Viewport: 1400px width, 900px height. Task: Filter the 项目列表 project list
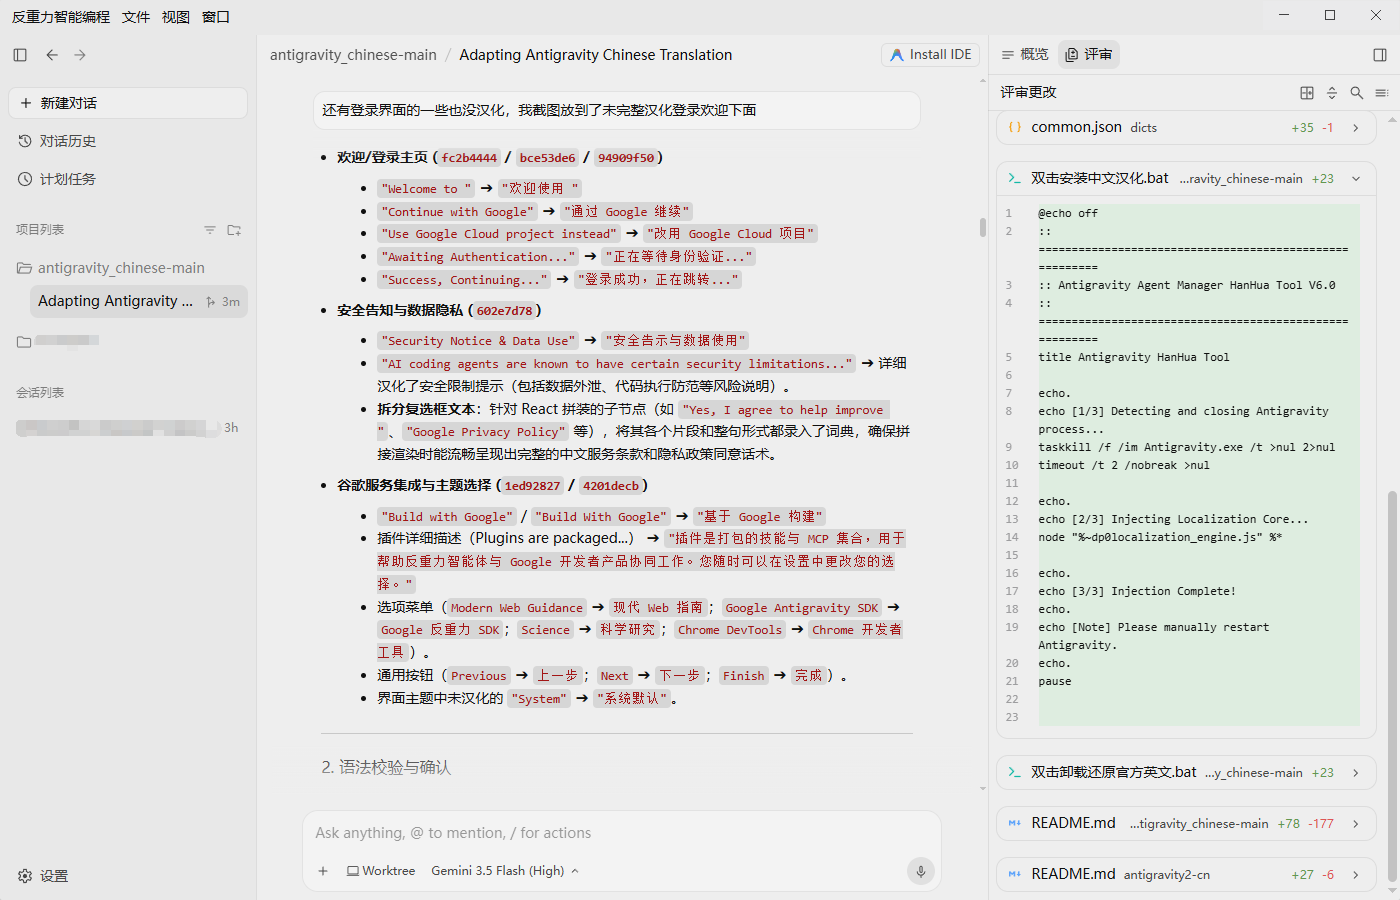210,230
